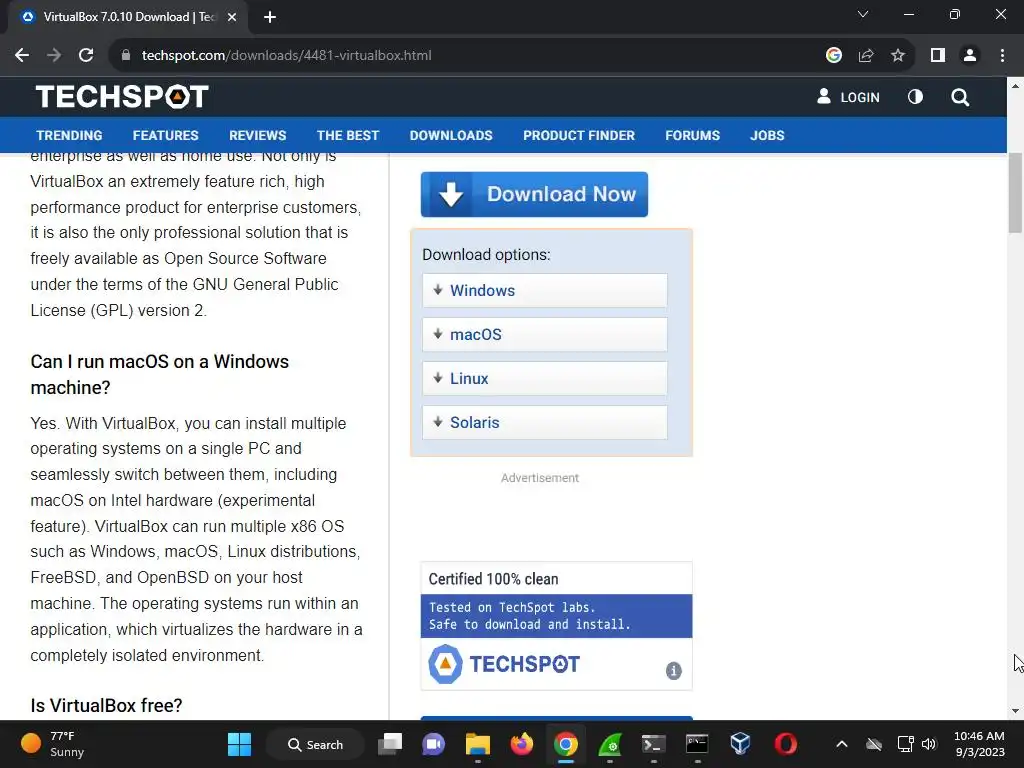Open File Explorer from taskbar
Screen dimensions: 1024x768
point(477,744)
